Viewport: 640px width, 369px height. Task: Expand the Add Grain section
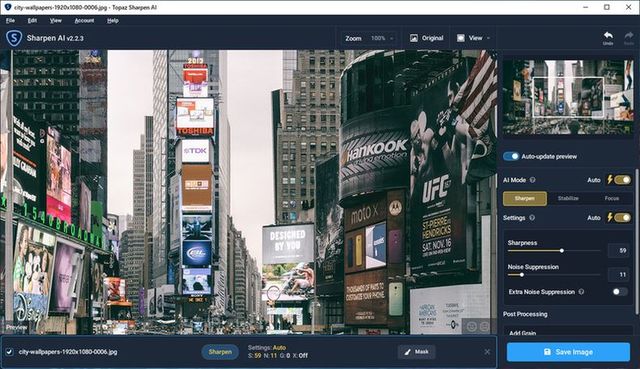[x=568, y=331]
